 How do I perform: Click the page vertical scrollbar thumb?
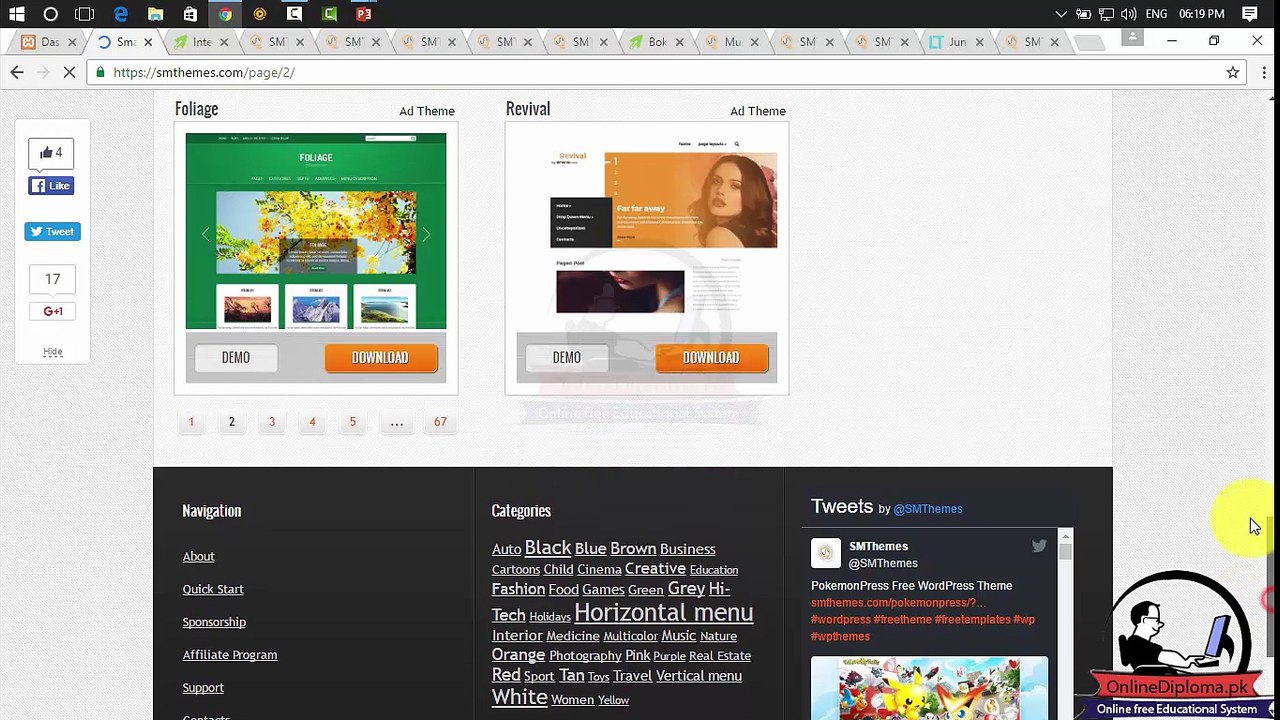pyautogui.click(x=1272, y=585)
